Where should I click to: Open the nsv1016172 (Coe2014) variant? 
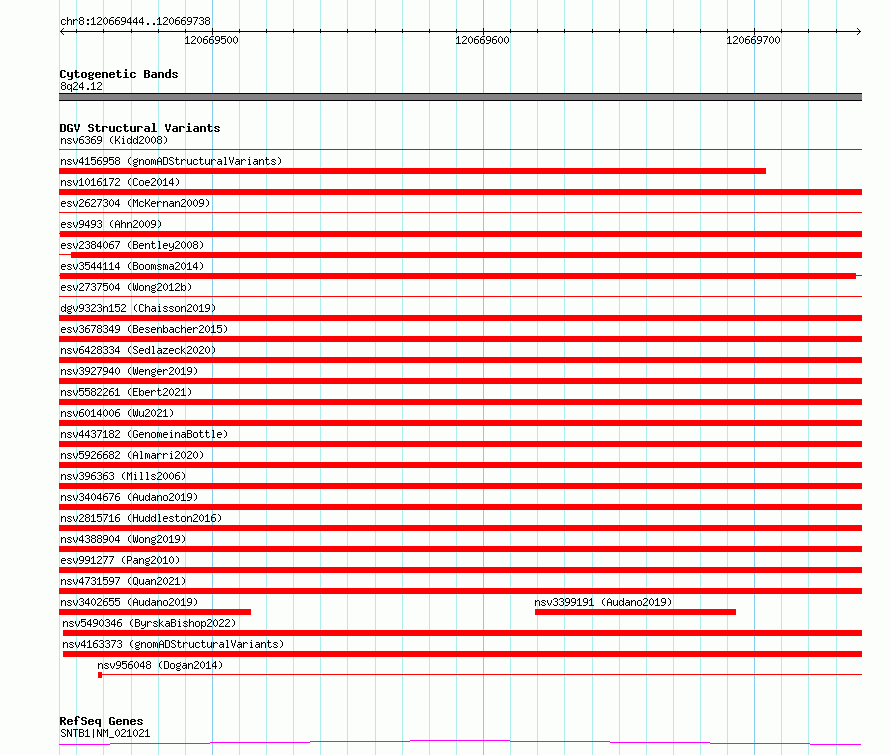pos(120,182)
